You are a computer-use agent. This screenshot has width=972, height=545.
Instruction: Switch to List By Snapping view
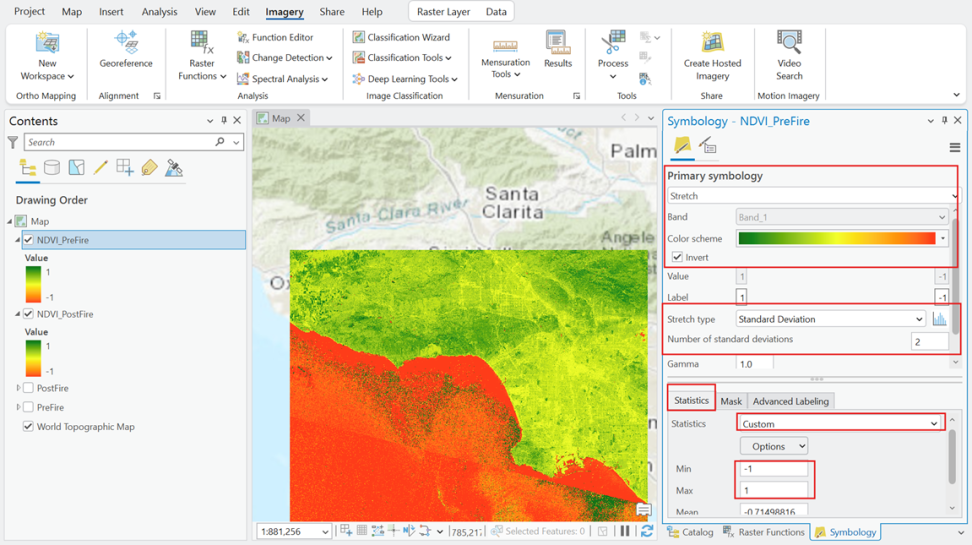125,167
